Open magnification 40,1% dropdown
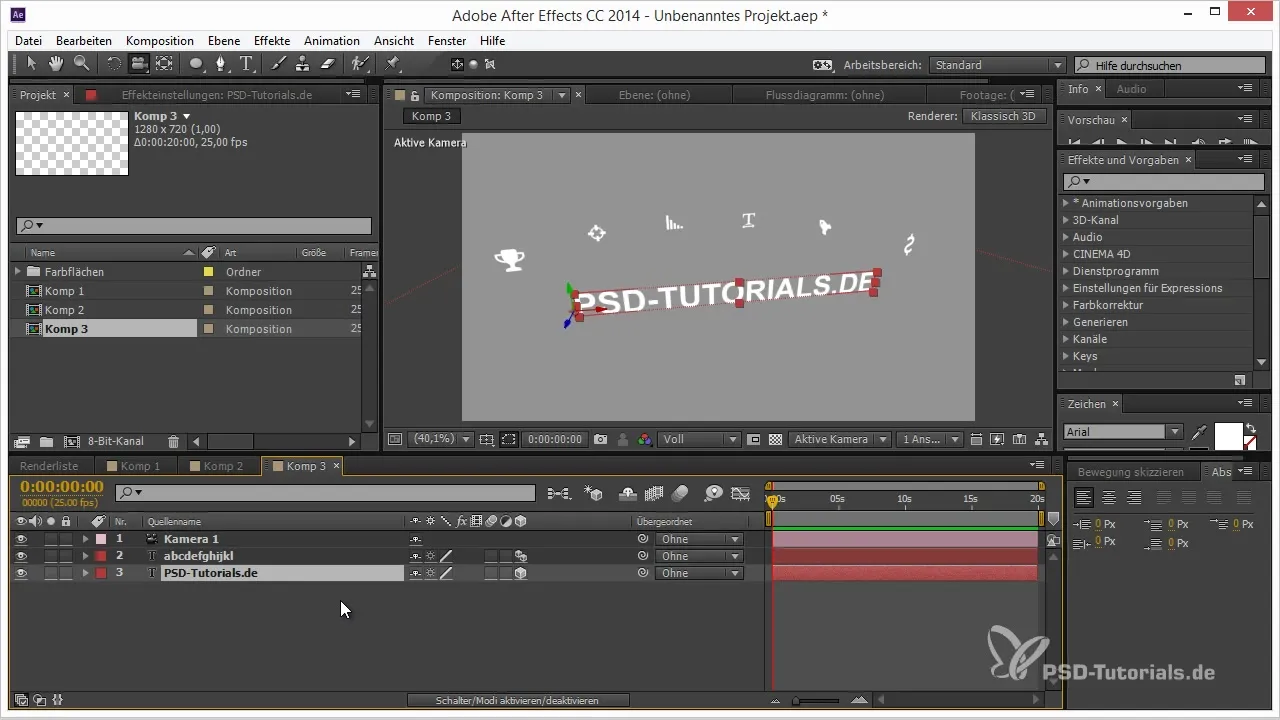The height and width of the screenshot is (720, 1280). pos(440,439)
